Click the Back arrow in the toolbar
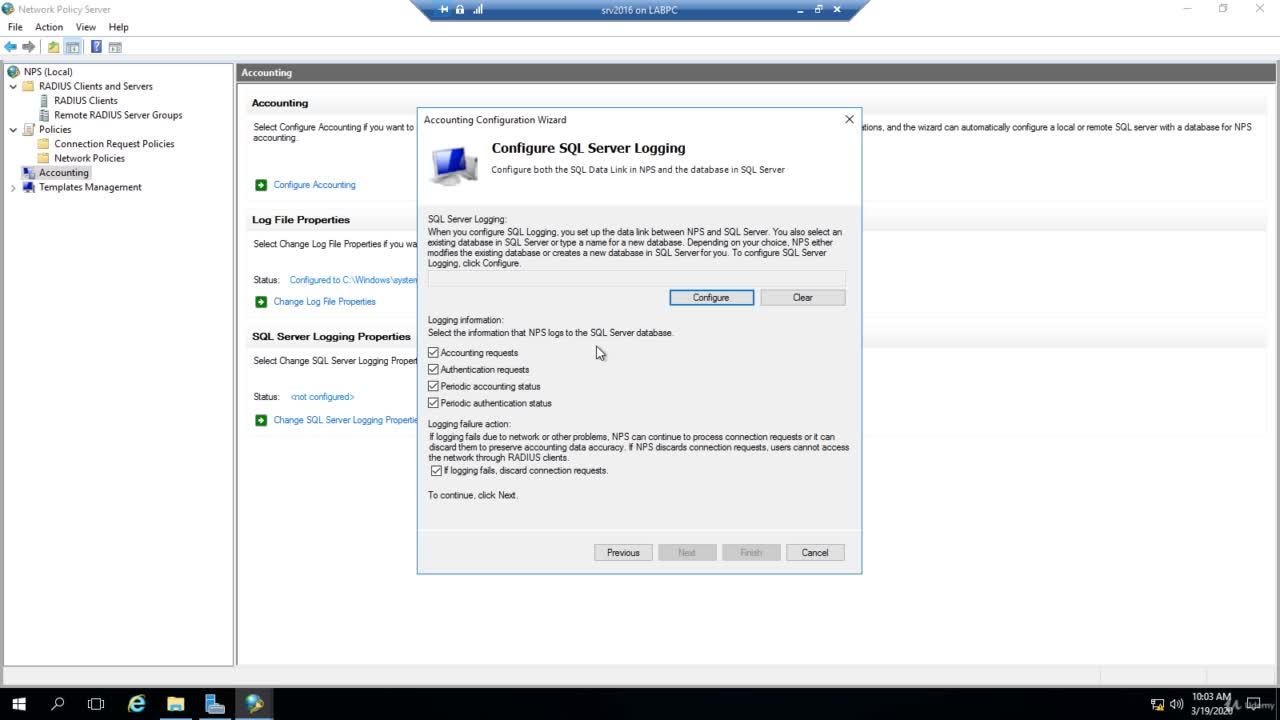 [10, 47]
